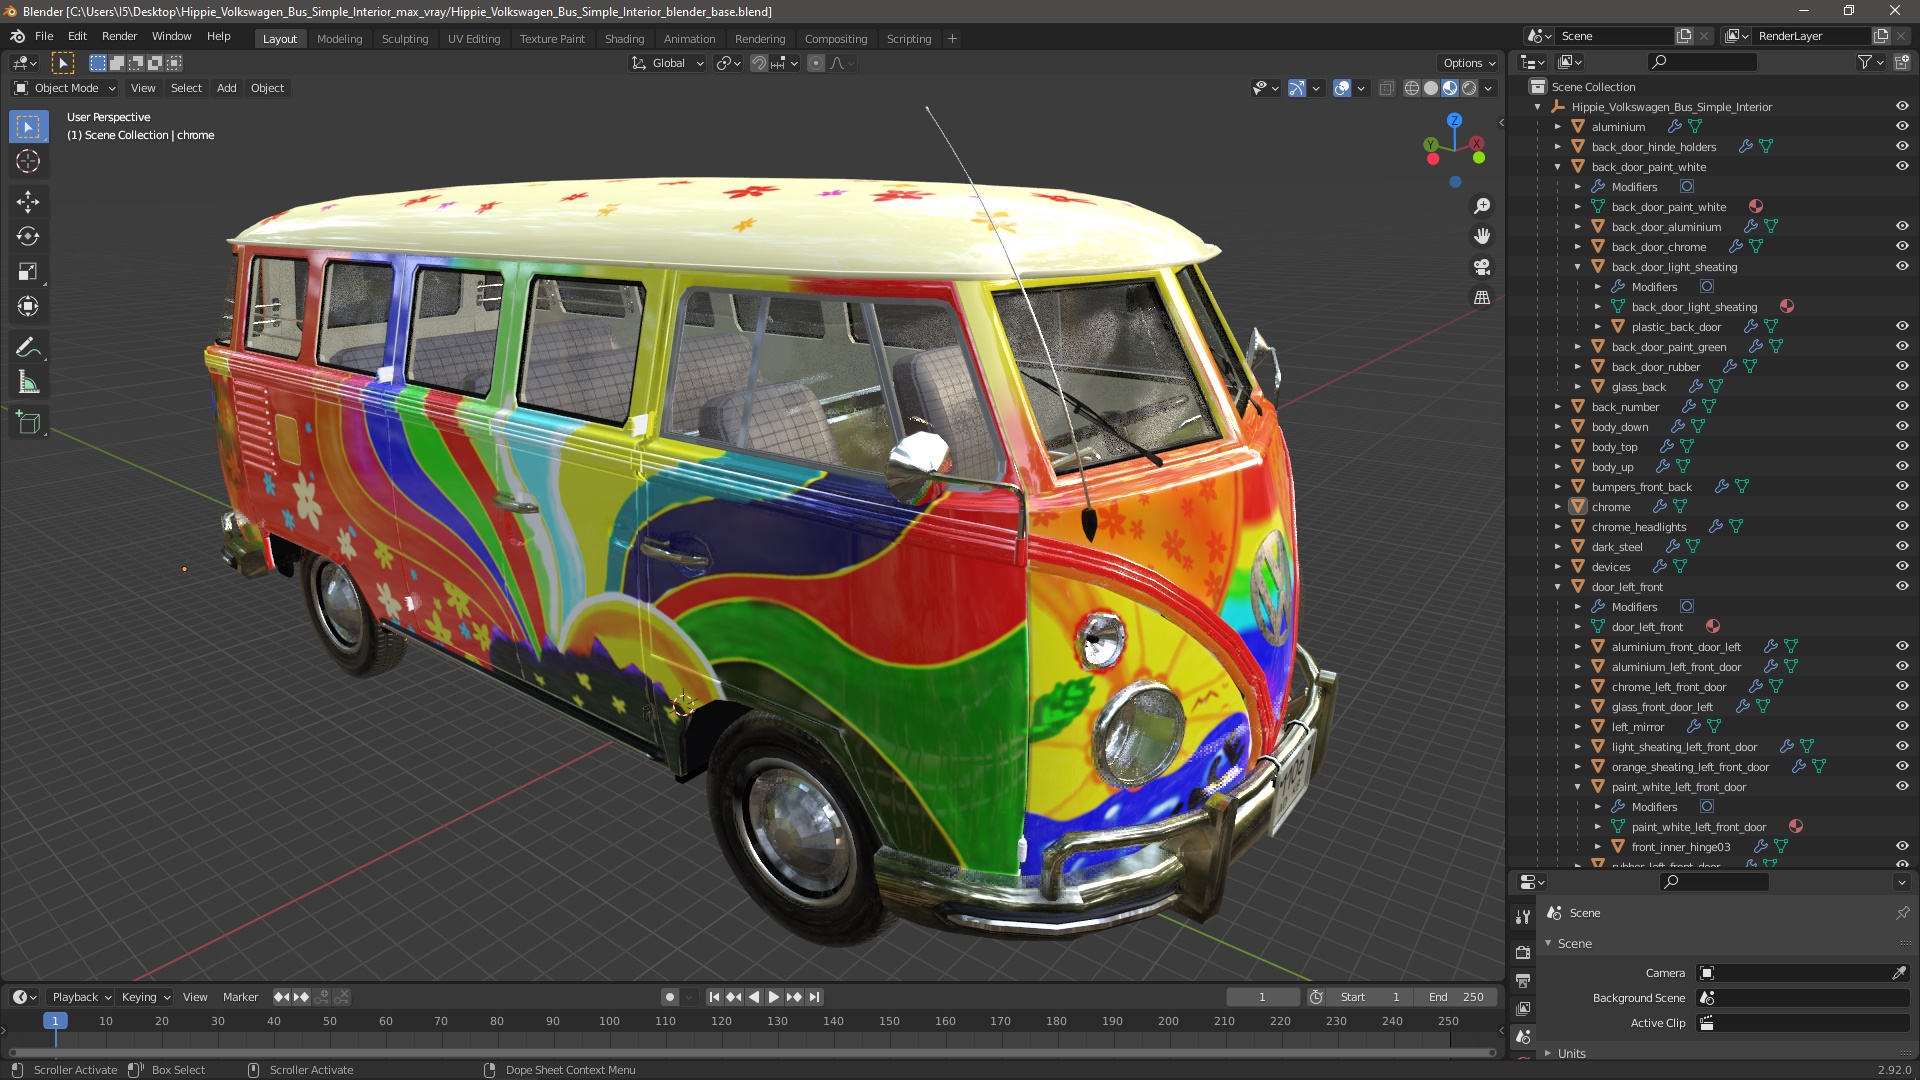Add a new workspace with plus button

point(952,39)
